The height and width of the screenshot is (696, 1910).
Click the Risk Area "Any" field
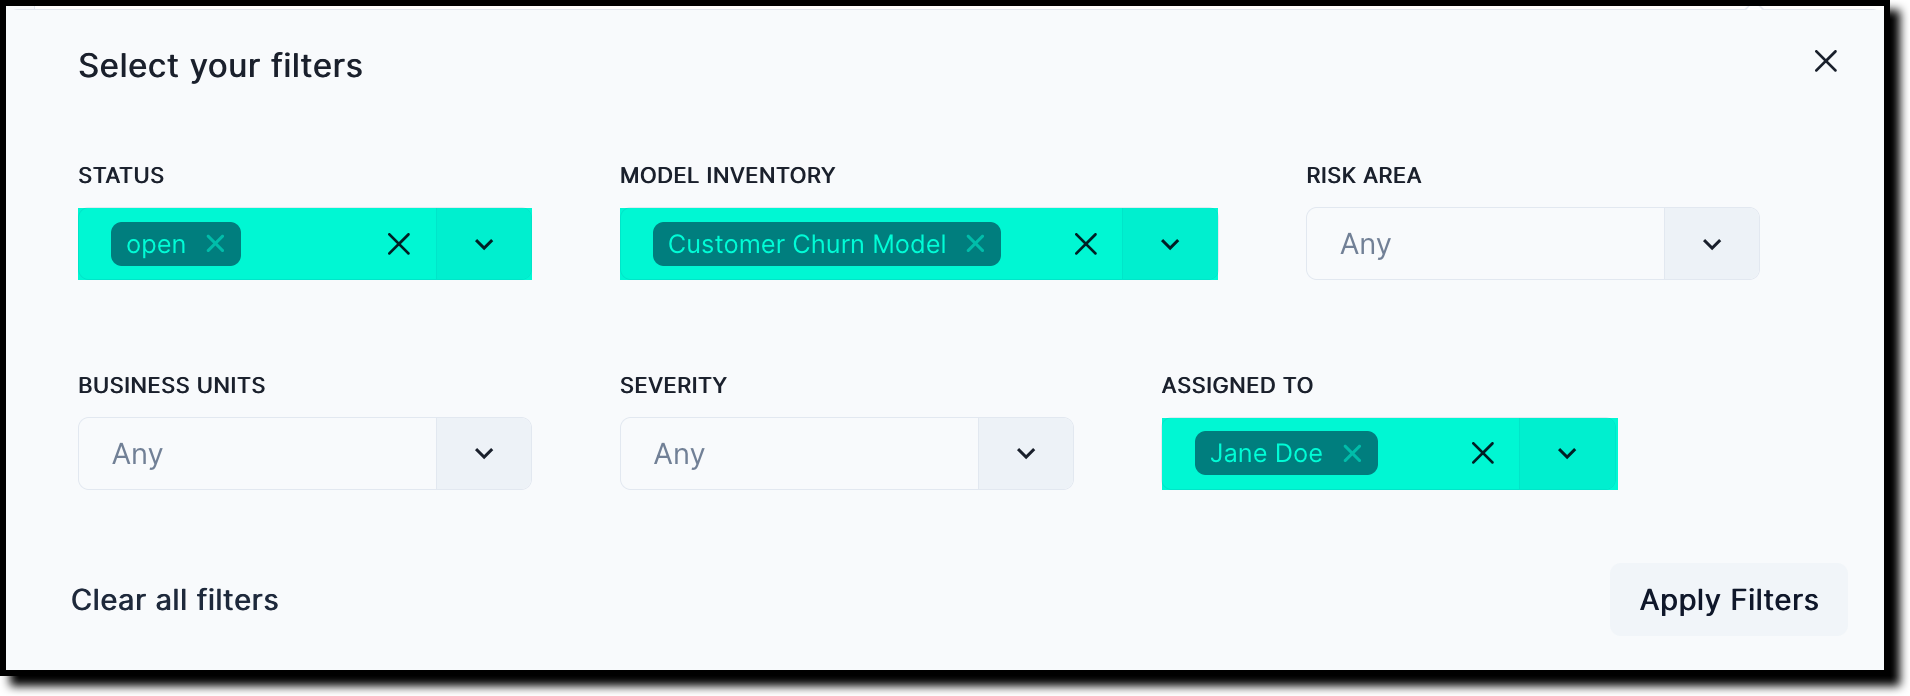(1480, 243)
